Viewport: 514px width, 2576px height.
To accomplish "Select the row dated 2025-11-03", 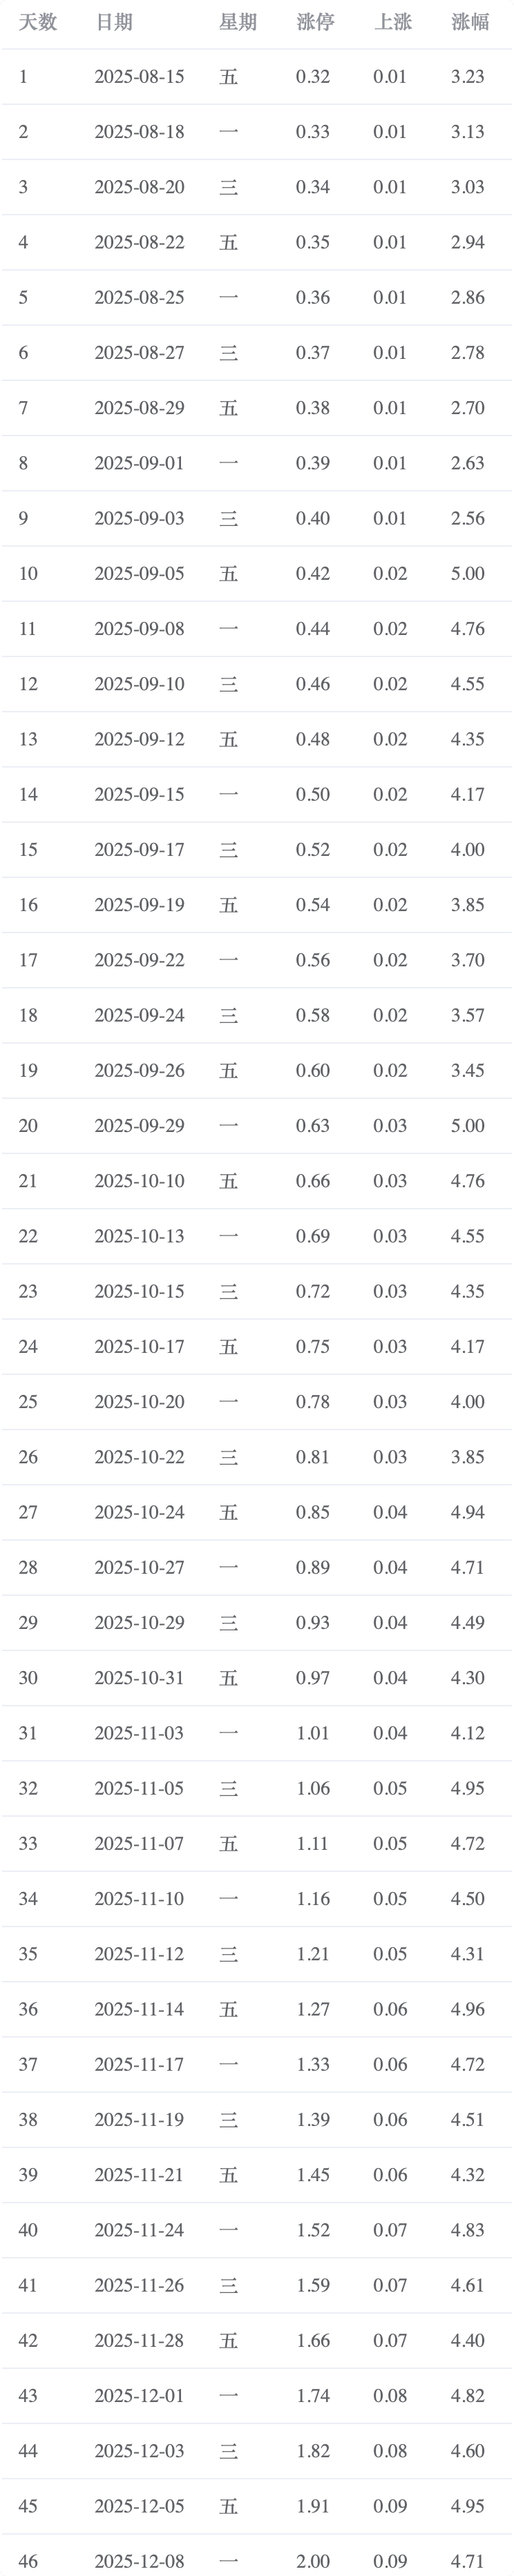I will 257,1733.
